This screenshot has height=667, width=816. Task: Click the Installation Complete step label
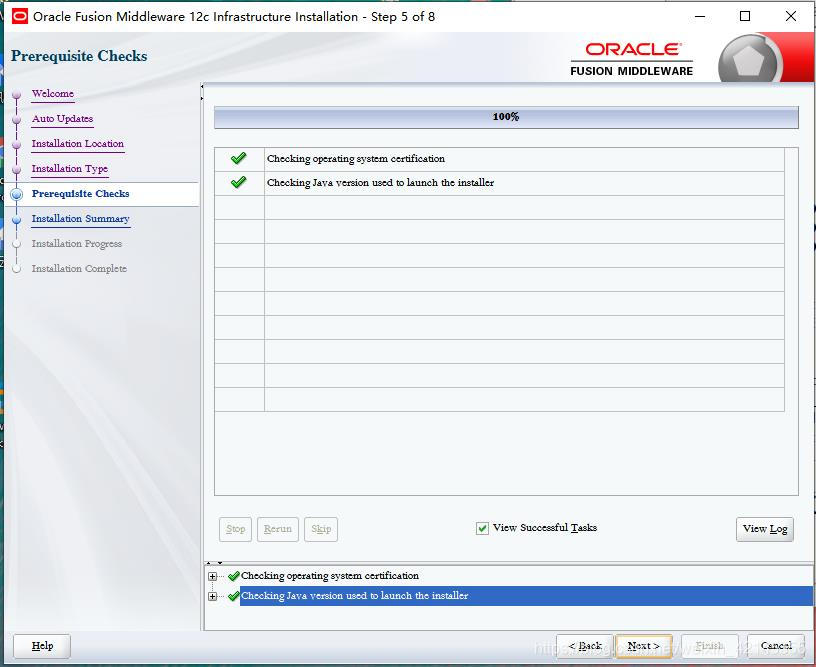point(79,268)
